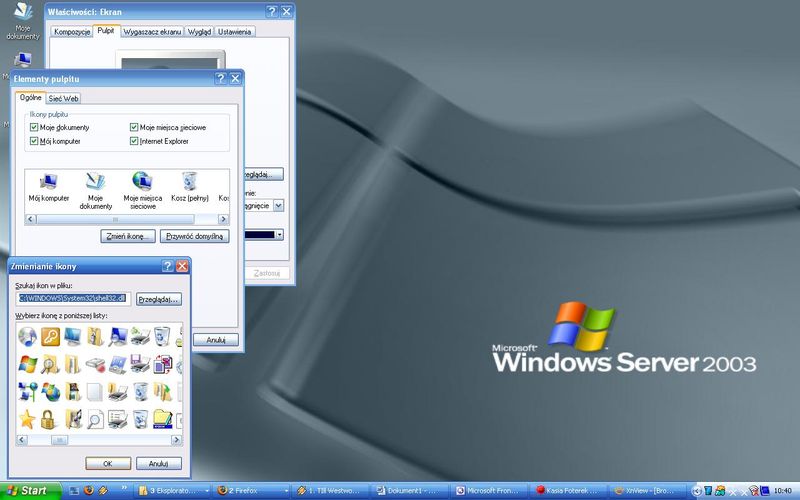Image resolution: width=800 pixels, height=500 pixels.
Task: Choose the yellow star icon
Action: click(27, 419)
